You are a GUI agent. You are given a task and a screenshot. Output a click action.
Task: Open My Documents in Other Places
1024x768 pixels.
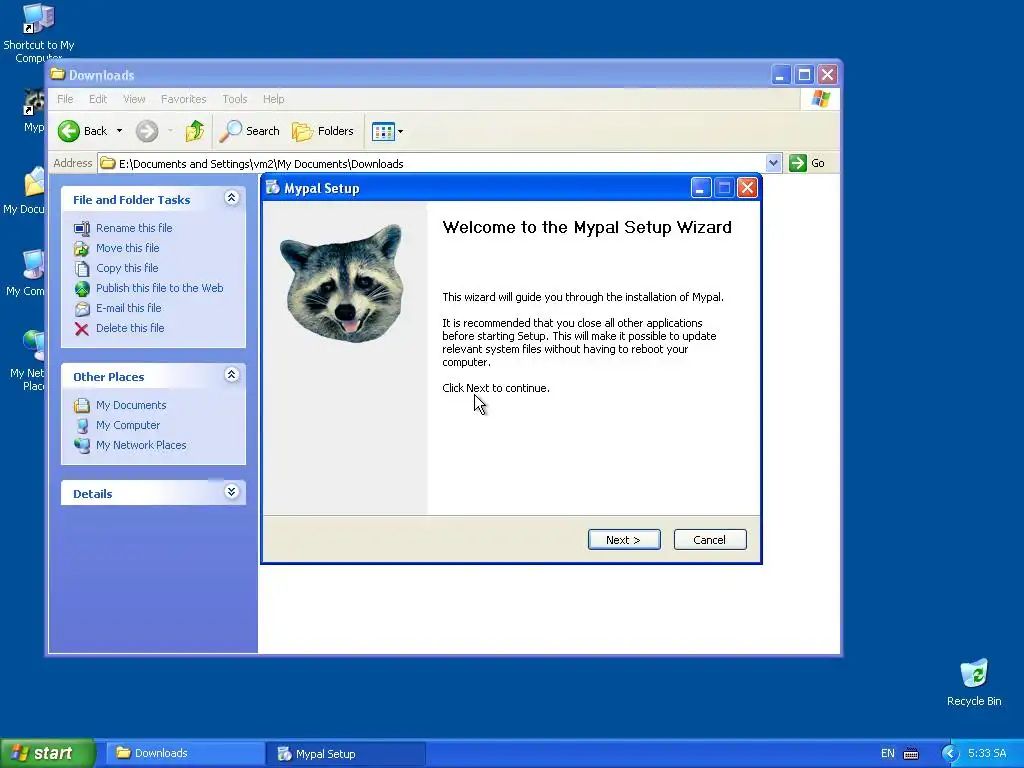(x=131, y=406)
